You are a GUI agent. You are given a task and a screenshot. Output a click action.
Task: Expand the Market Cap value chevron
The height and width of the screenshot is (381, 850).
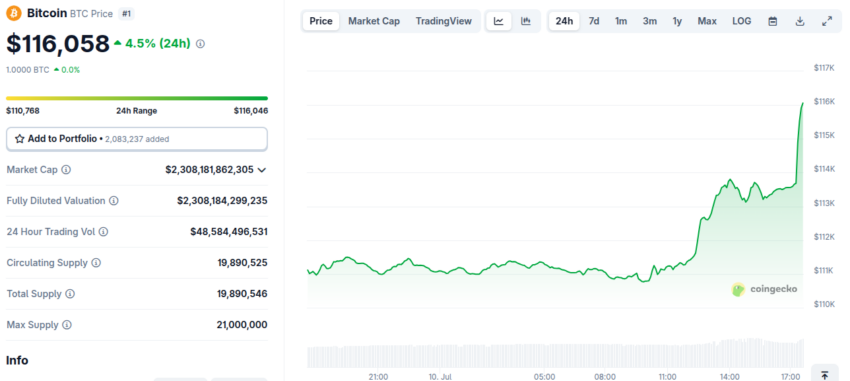(262, 170)
